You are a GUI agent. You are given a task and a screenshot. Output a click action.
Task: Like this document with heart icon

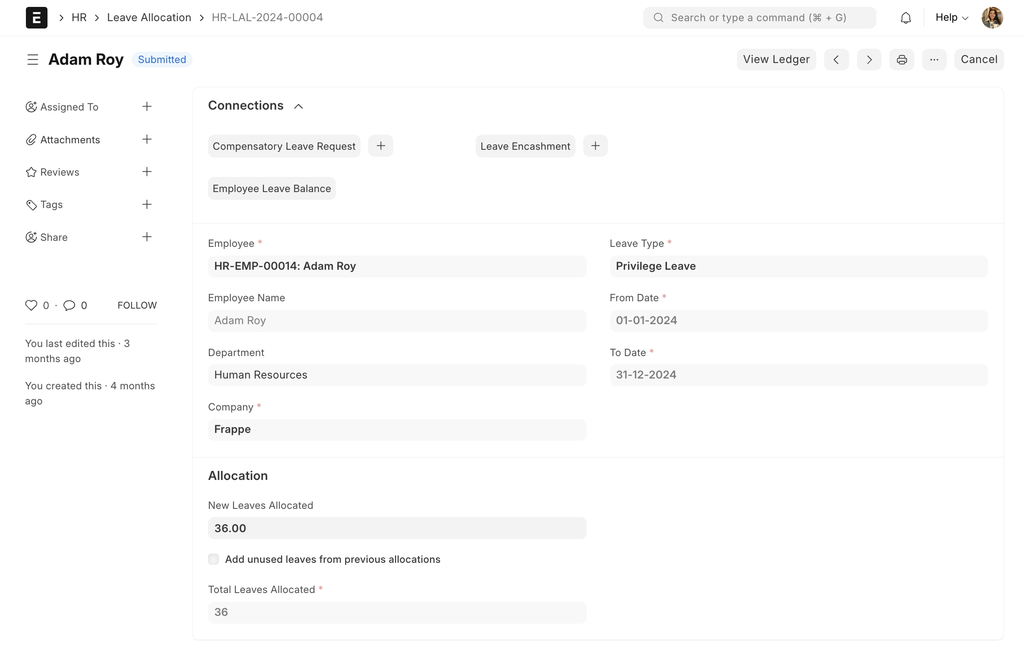(31, 306)
